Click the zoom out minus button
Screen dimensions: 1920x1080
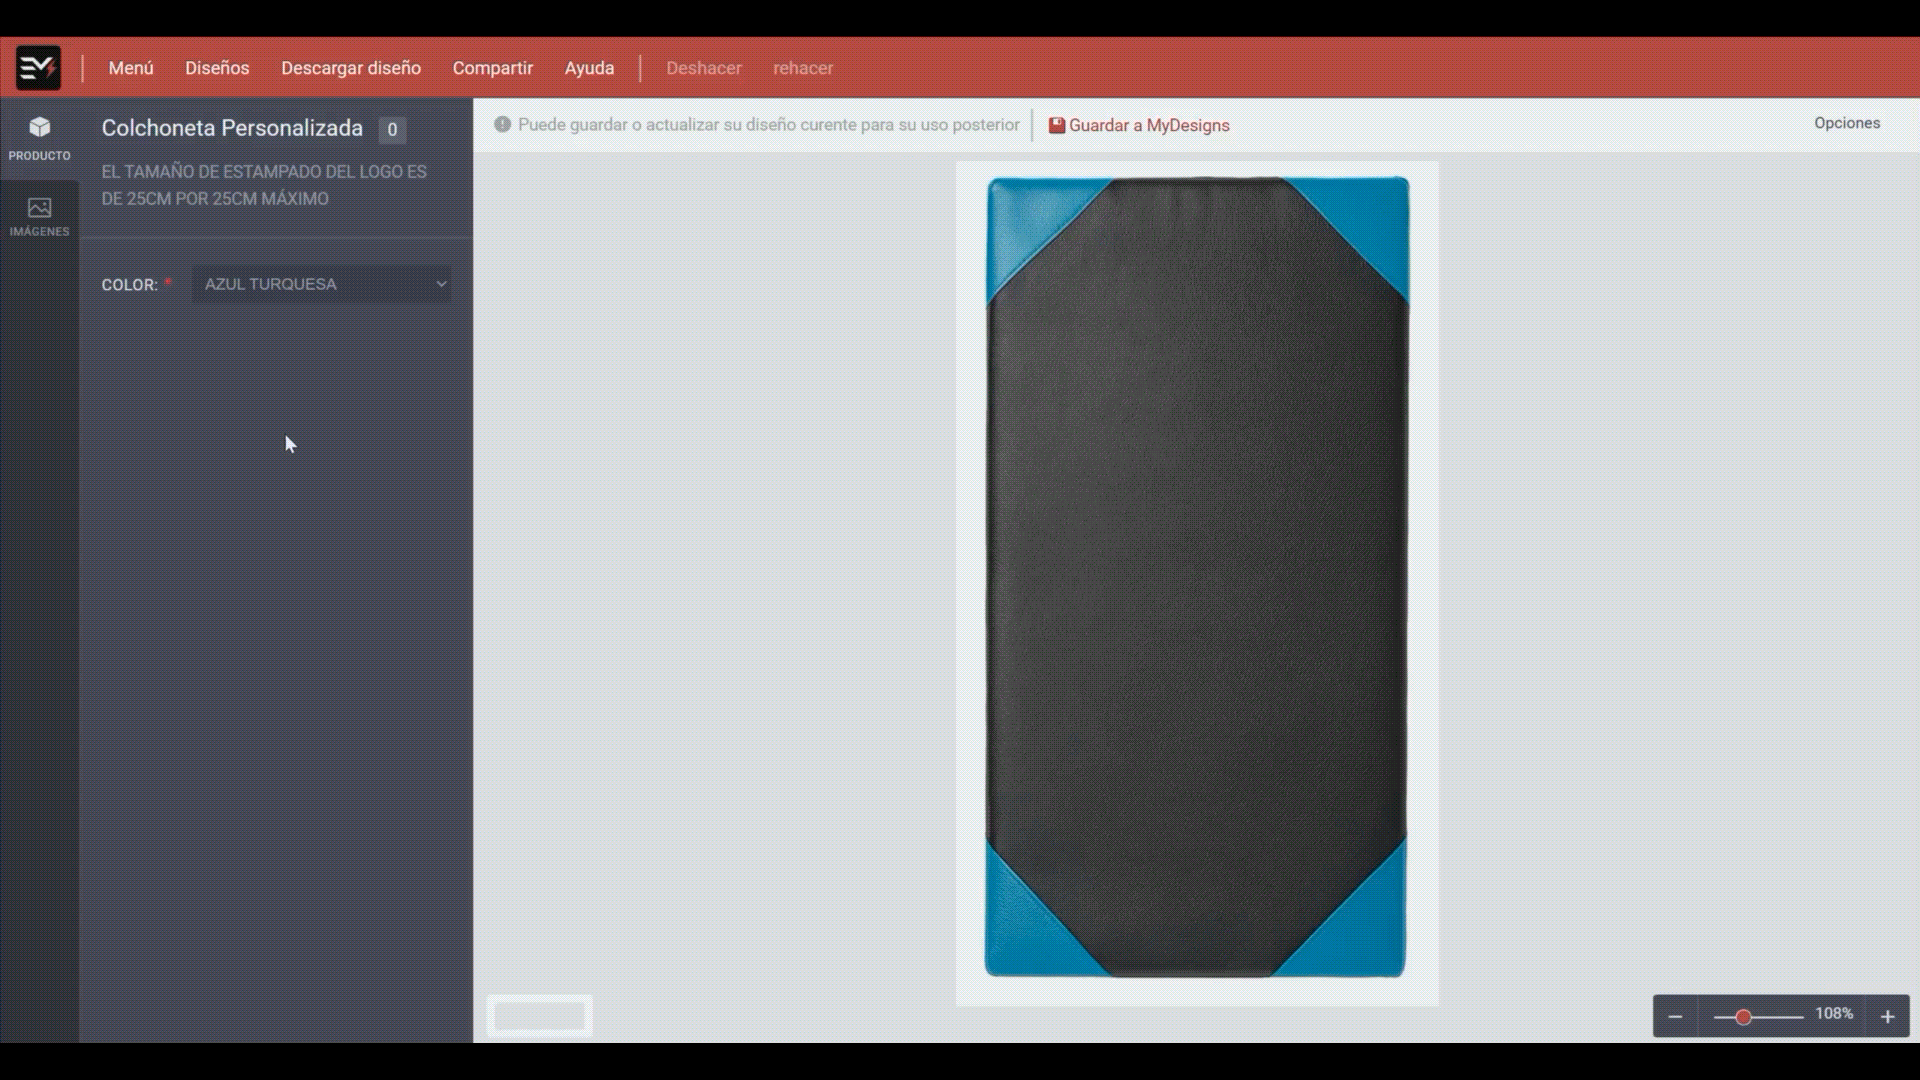1675,1016
